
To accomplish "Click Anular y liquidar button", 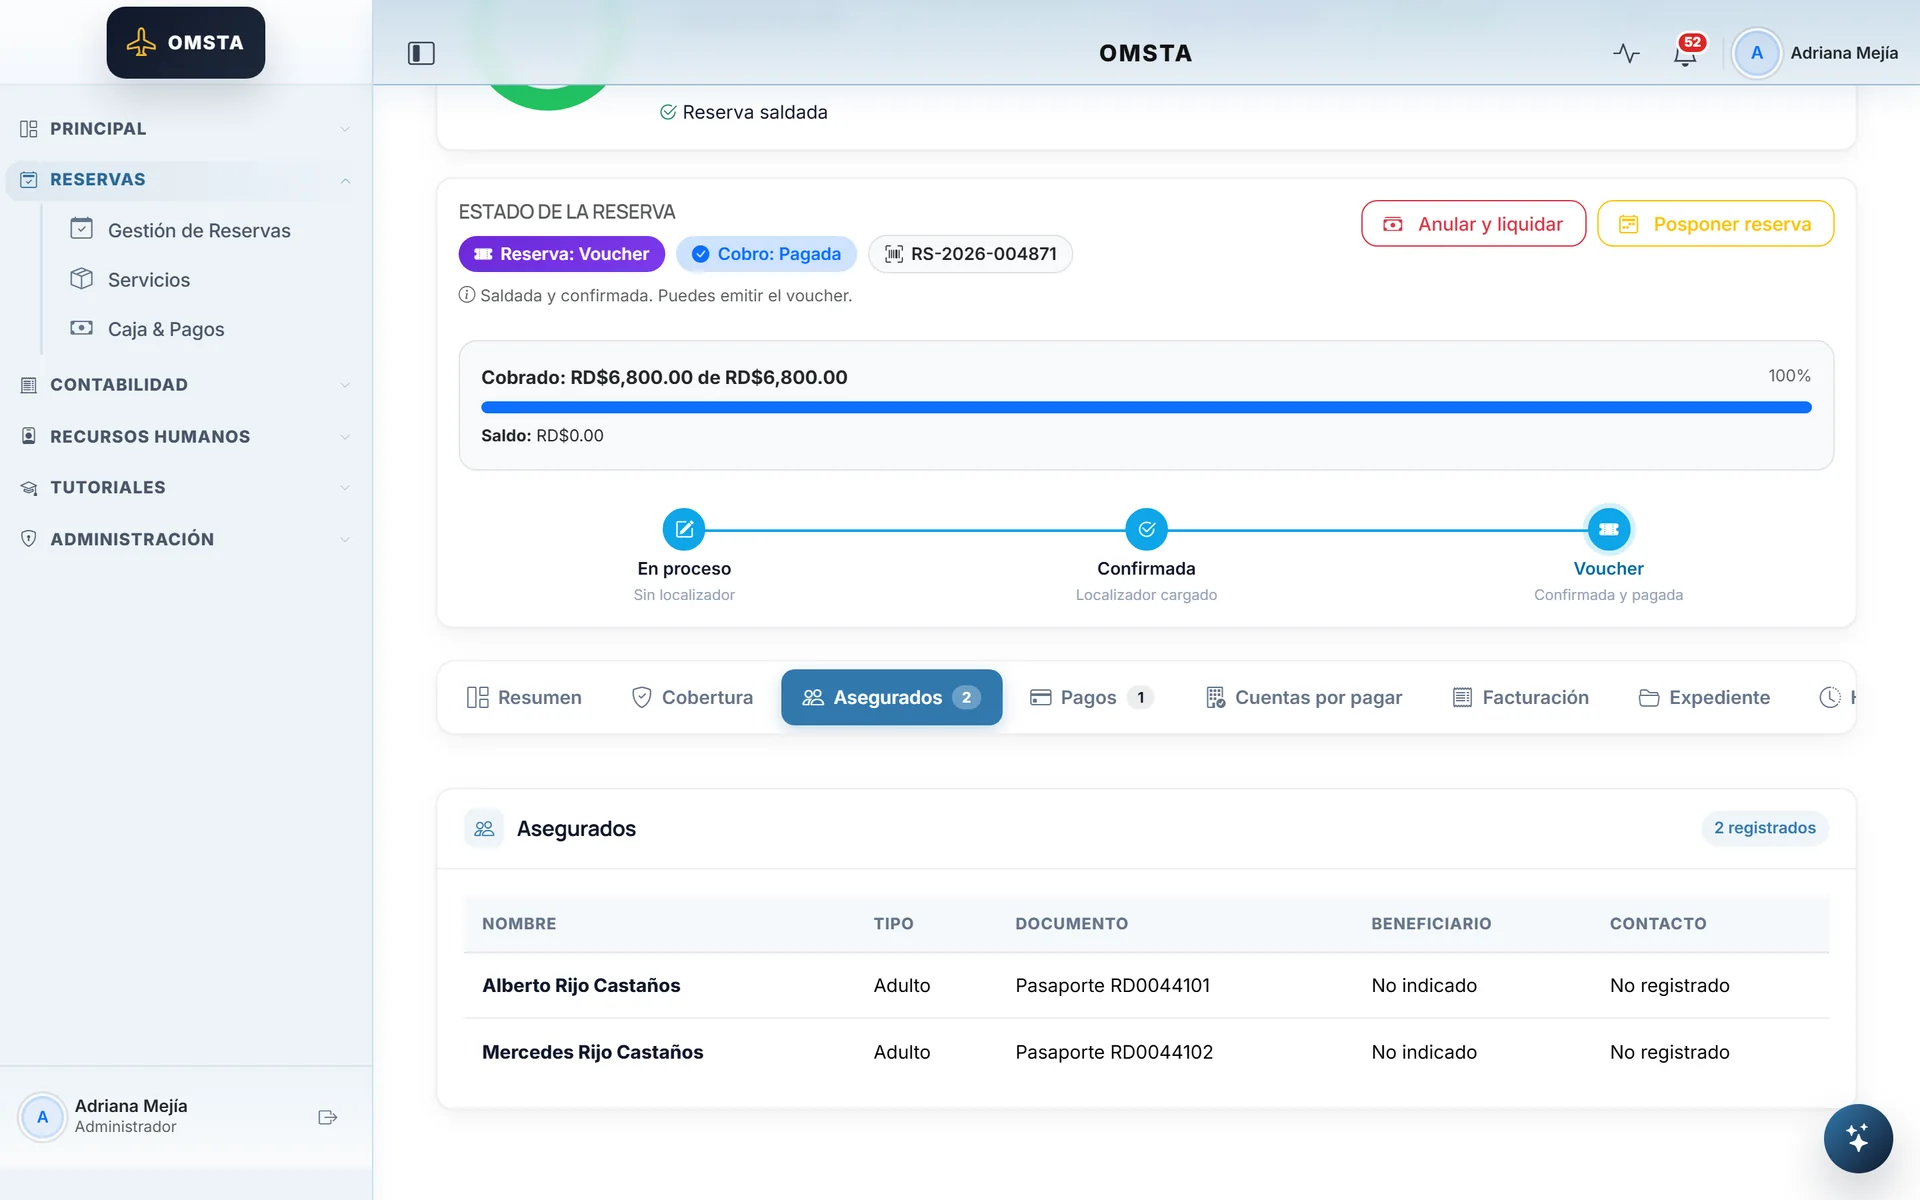I will pos(1473,224).
